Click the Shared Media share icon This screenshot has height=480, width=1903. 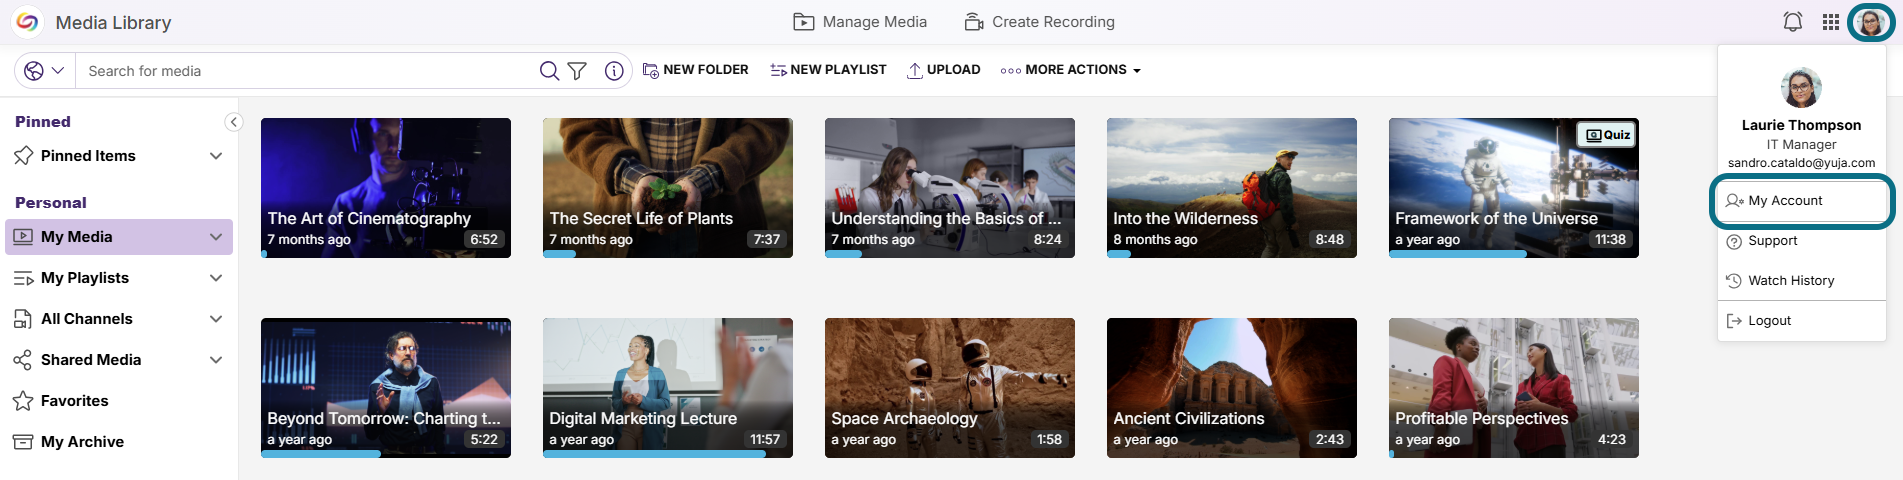coord(22,360)
